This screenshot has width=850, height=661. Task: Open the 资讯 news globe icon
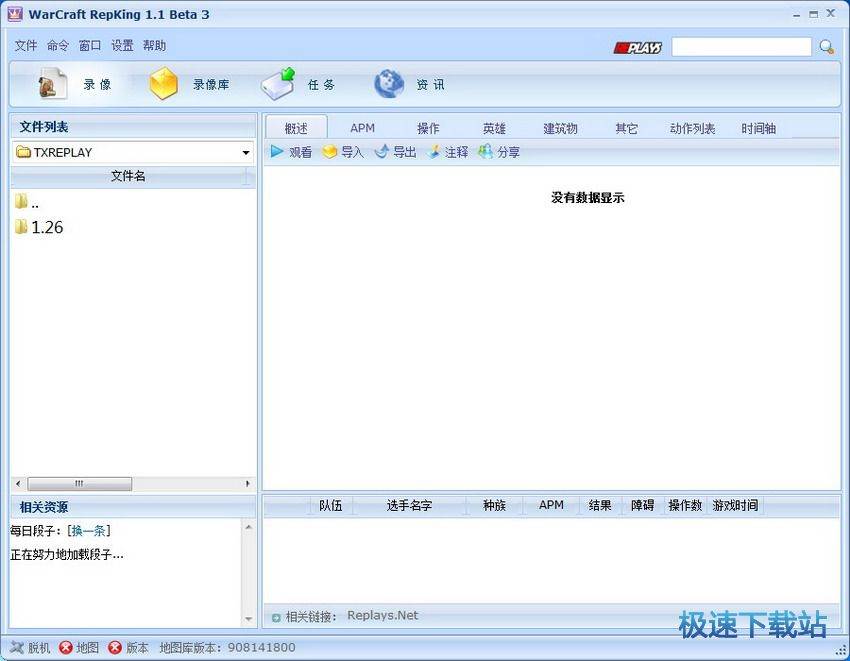click(x=389, y=83)
